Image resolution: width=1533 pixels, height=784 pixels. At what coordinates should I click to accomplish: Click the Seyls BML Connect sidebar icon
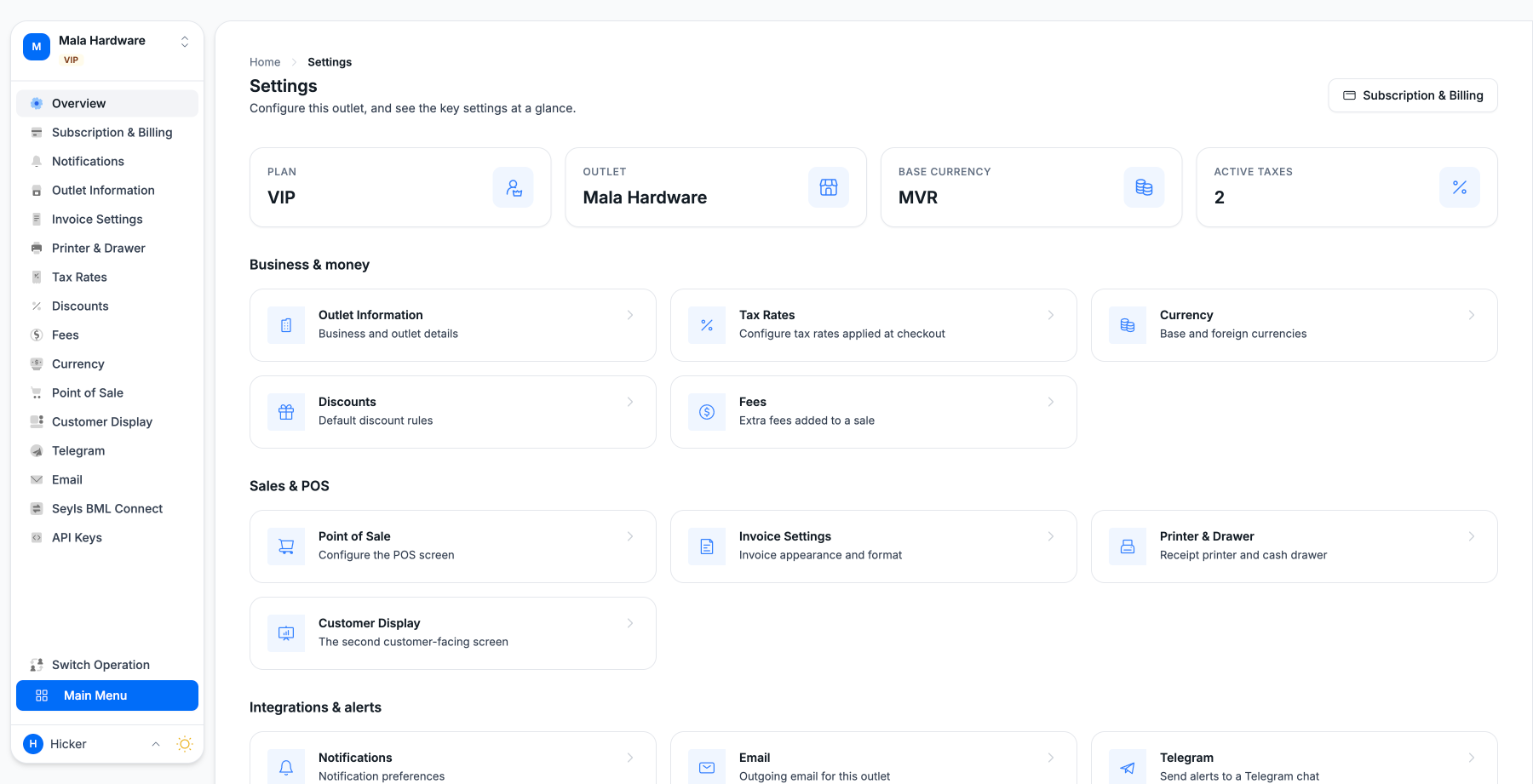[x=36, y=509]
